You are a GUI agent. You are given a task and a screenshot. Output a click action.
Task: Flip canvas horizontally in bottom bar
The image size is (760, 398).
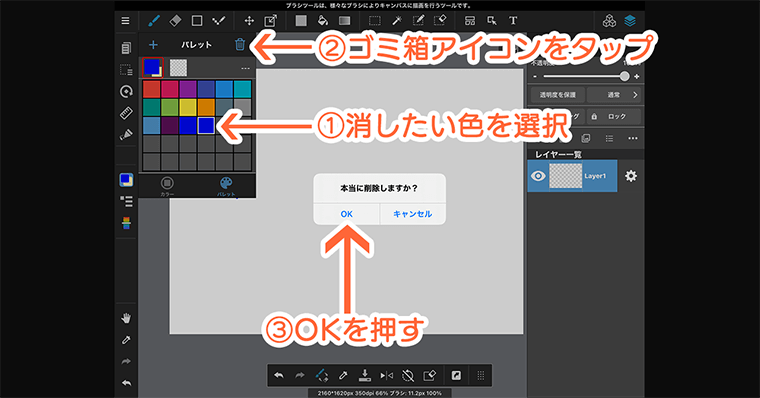386,375
